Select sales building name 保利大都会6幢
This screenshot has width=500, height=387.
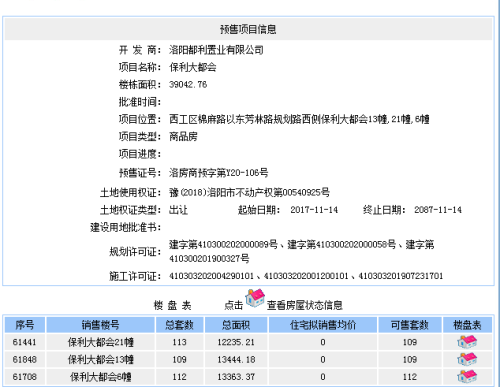[x=100, y=377]
